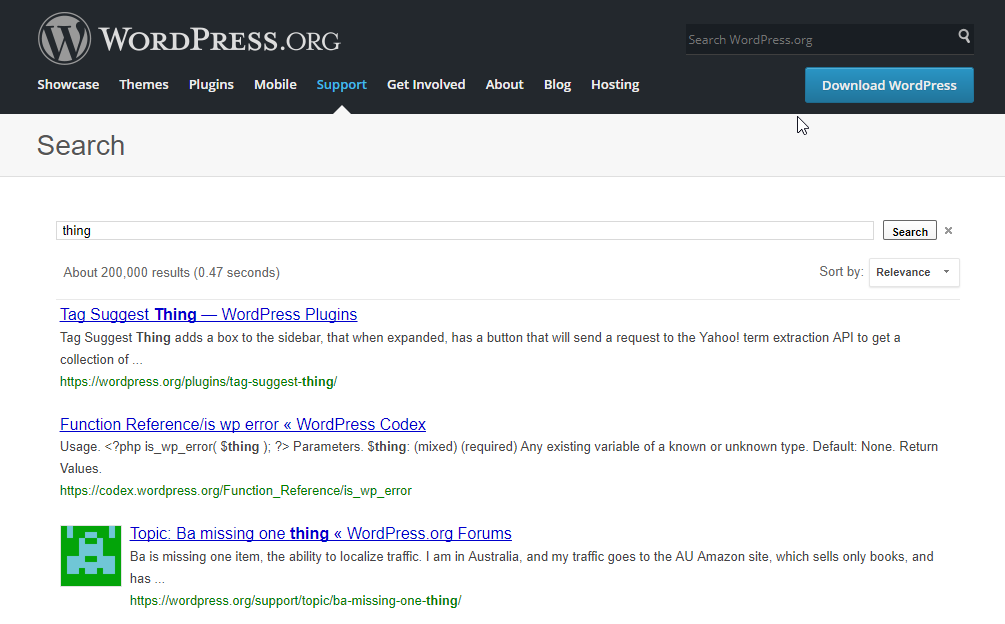Click the codex is_wp_error URL
This screenshot has height=624, width=1005.
(x=236, y=491)
